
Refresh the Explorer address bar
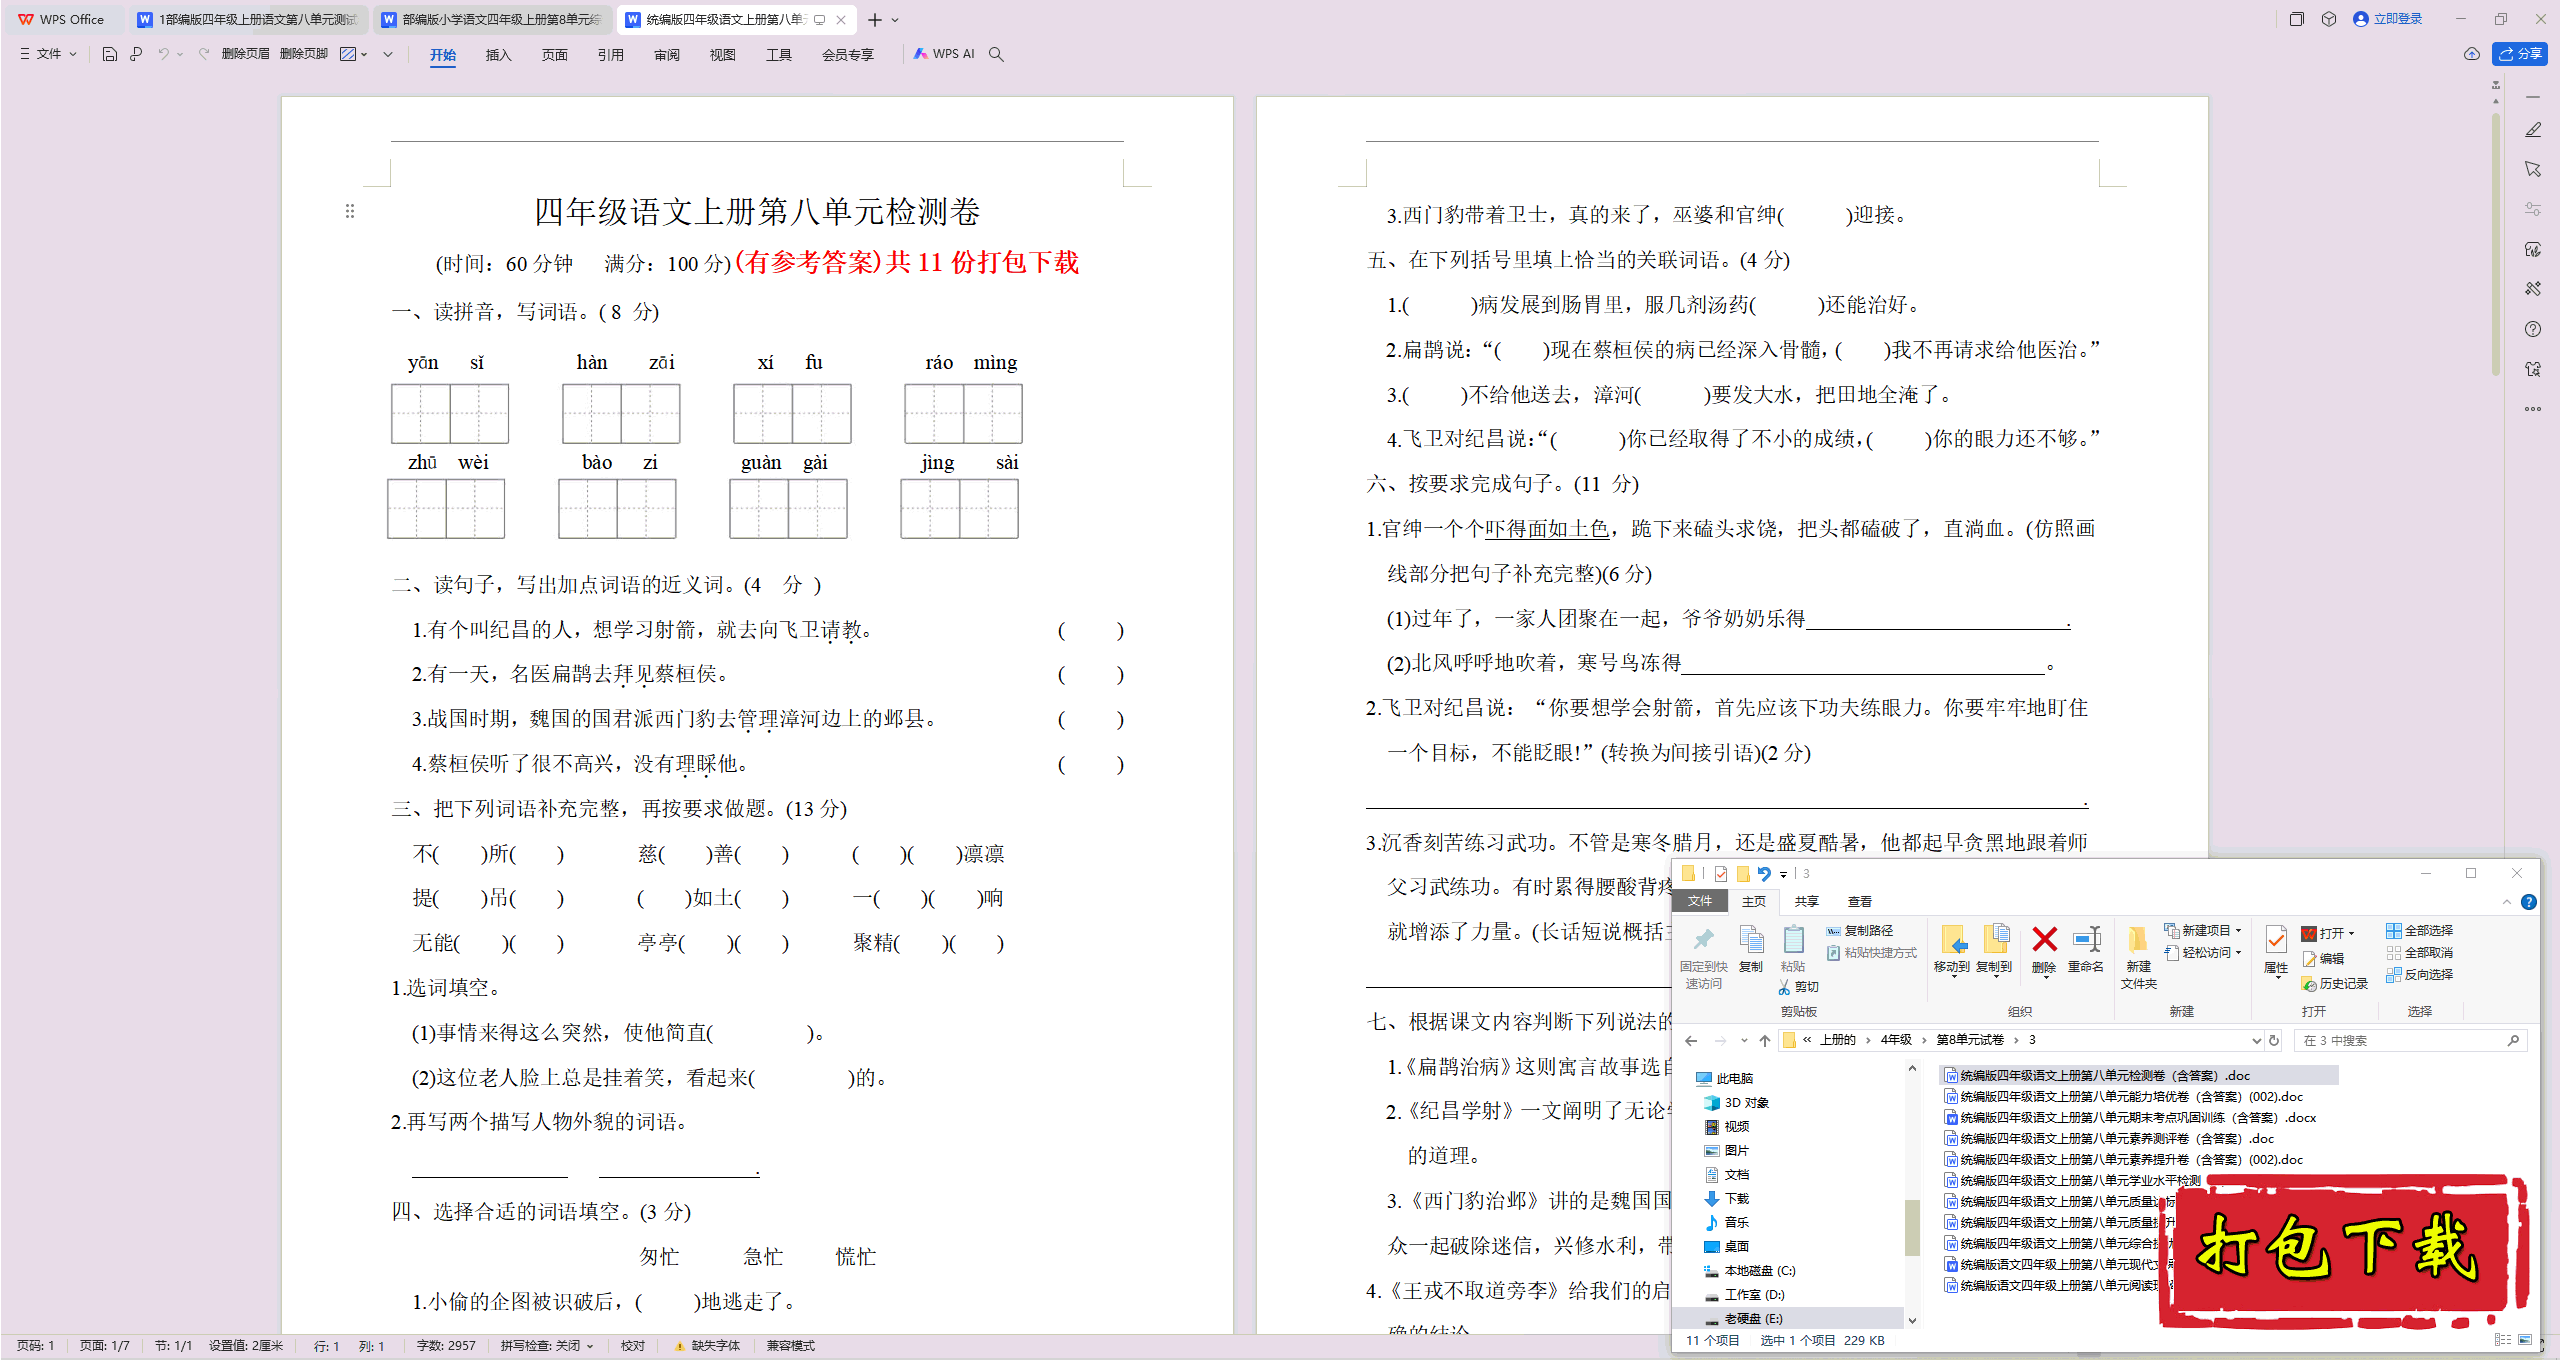click(x=2274, y=1041)
